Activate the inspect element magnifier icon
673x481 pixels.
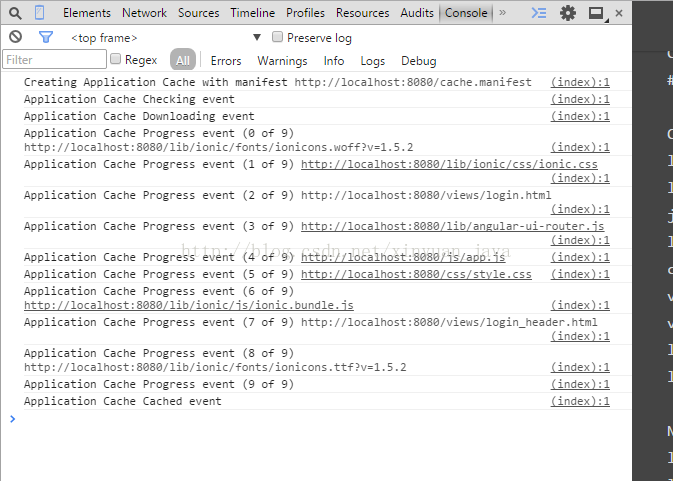tap(15, 13)
